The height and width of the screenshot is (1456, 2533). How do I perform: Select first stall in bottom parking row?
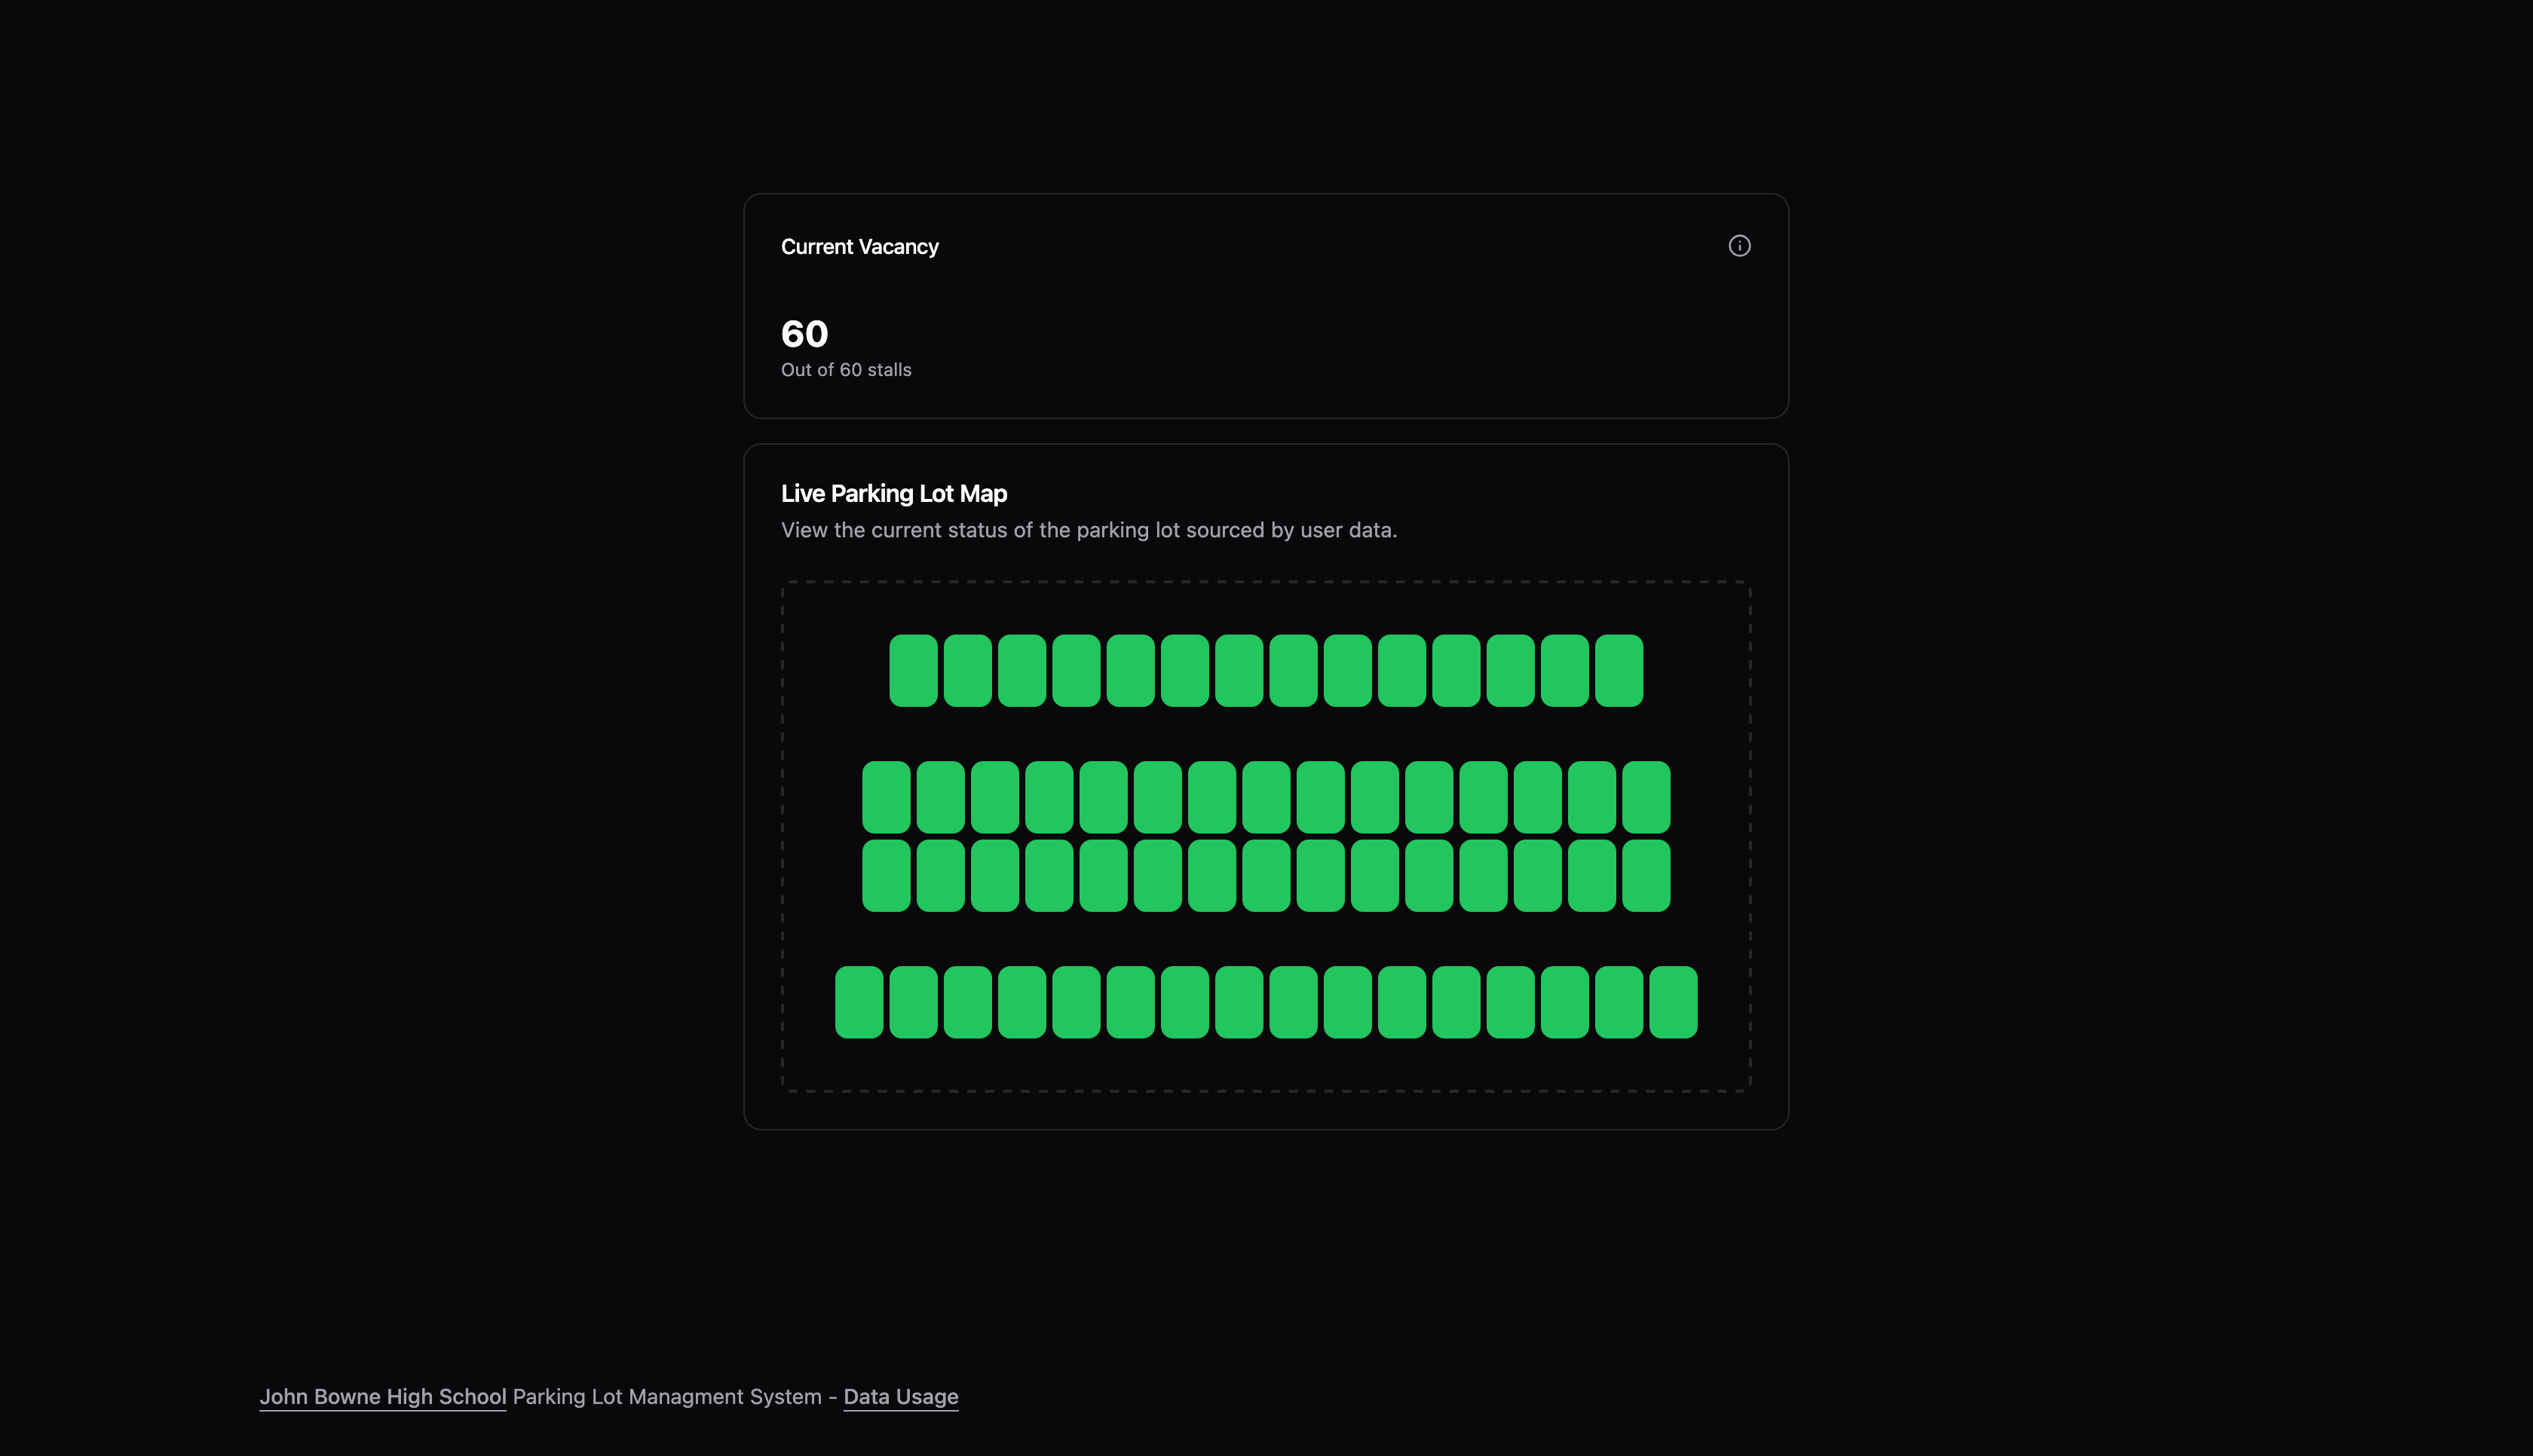pos(859,1002)
